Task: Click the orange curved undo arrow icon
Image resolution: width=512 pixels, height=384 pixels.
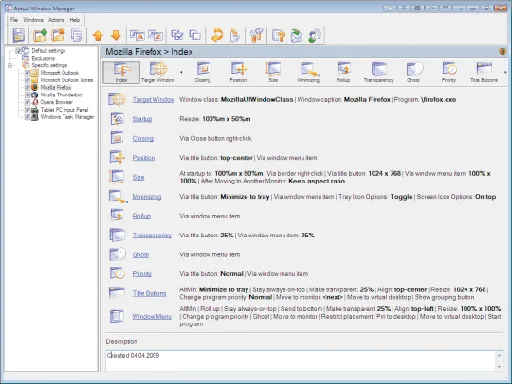Action: pos(217,35)
